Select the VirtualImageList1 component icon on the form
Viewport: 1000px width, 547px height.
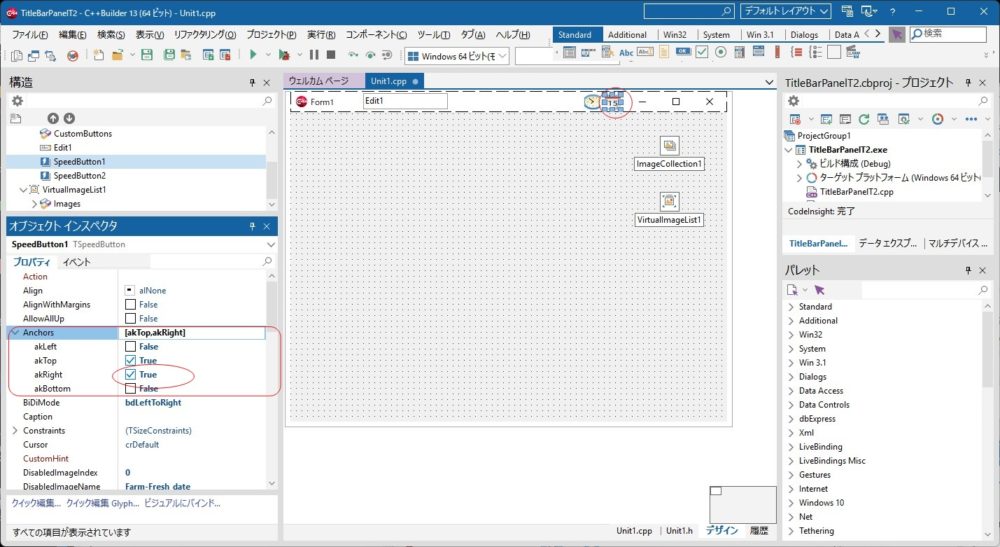point(669,201)
